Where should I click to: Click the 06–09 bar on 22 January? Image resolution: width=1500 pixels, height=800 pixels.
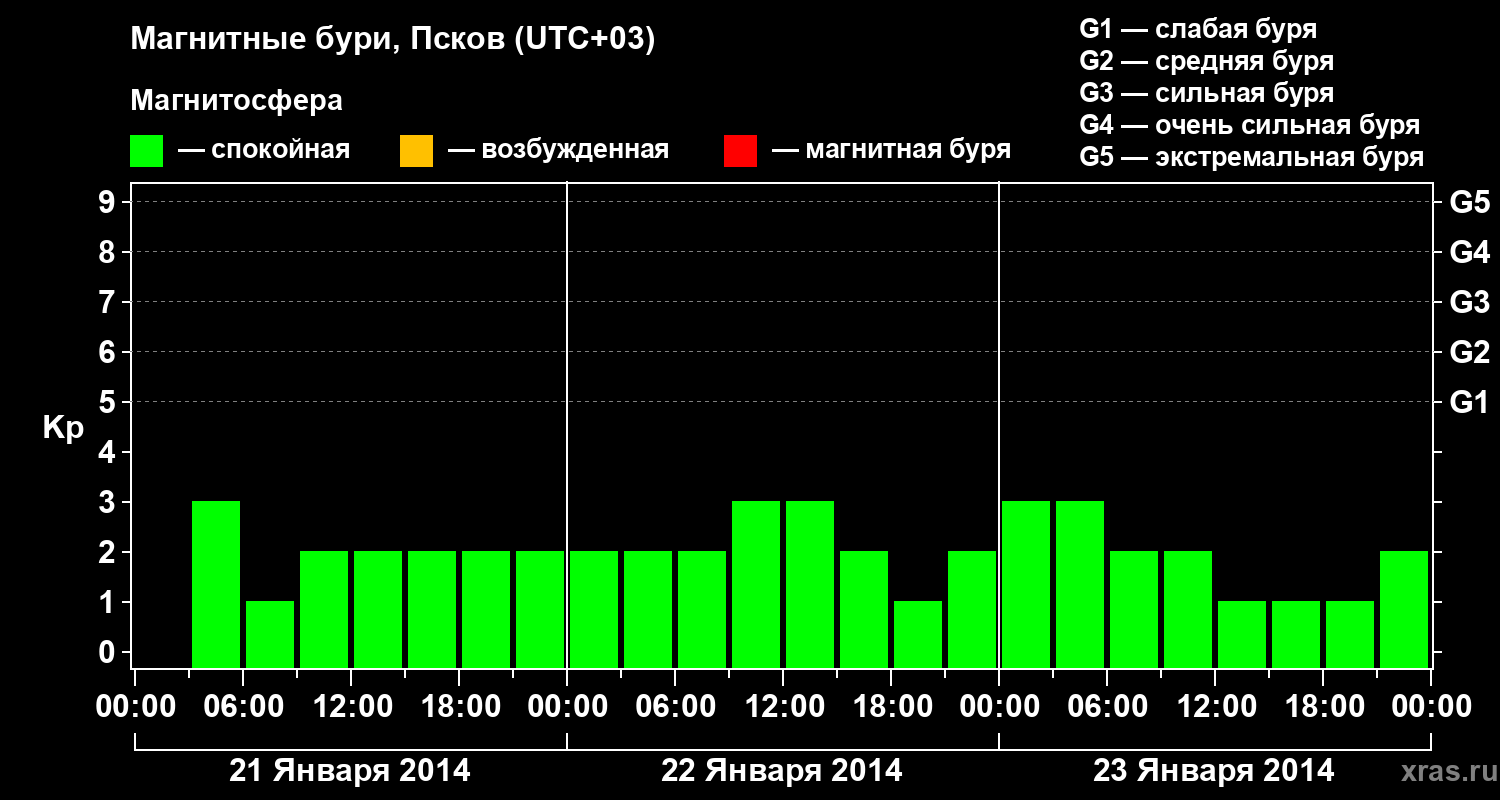(702, 609)
